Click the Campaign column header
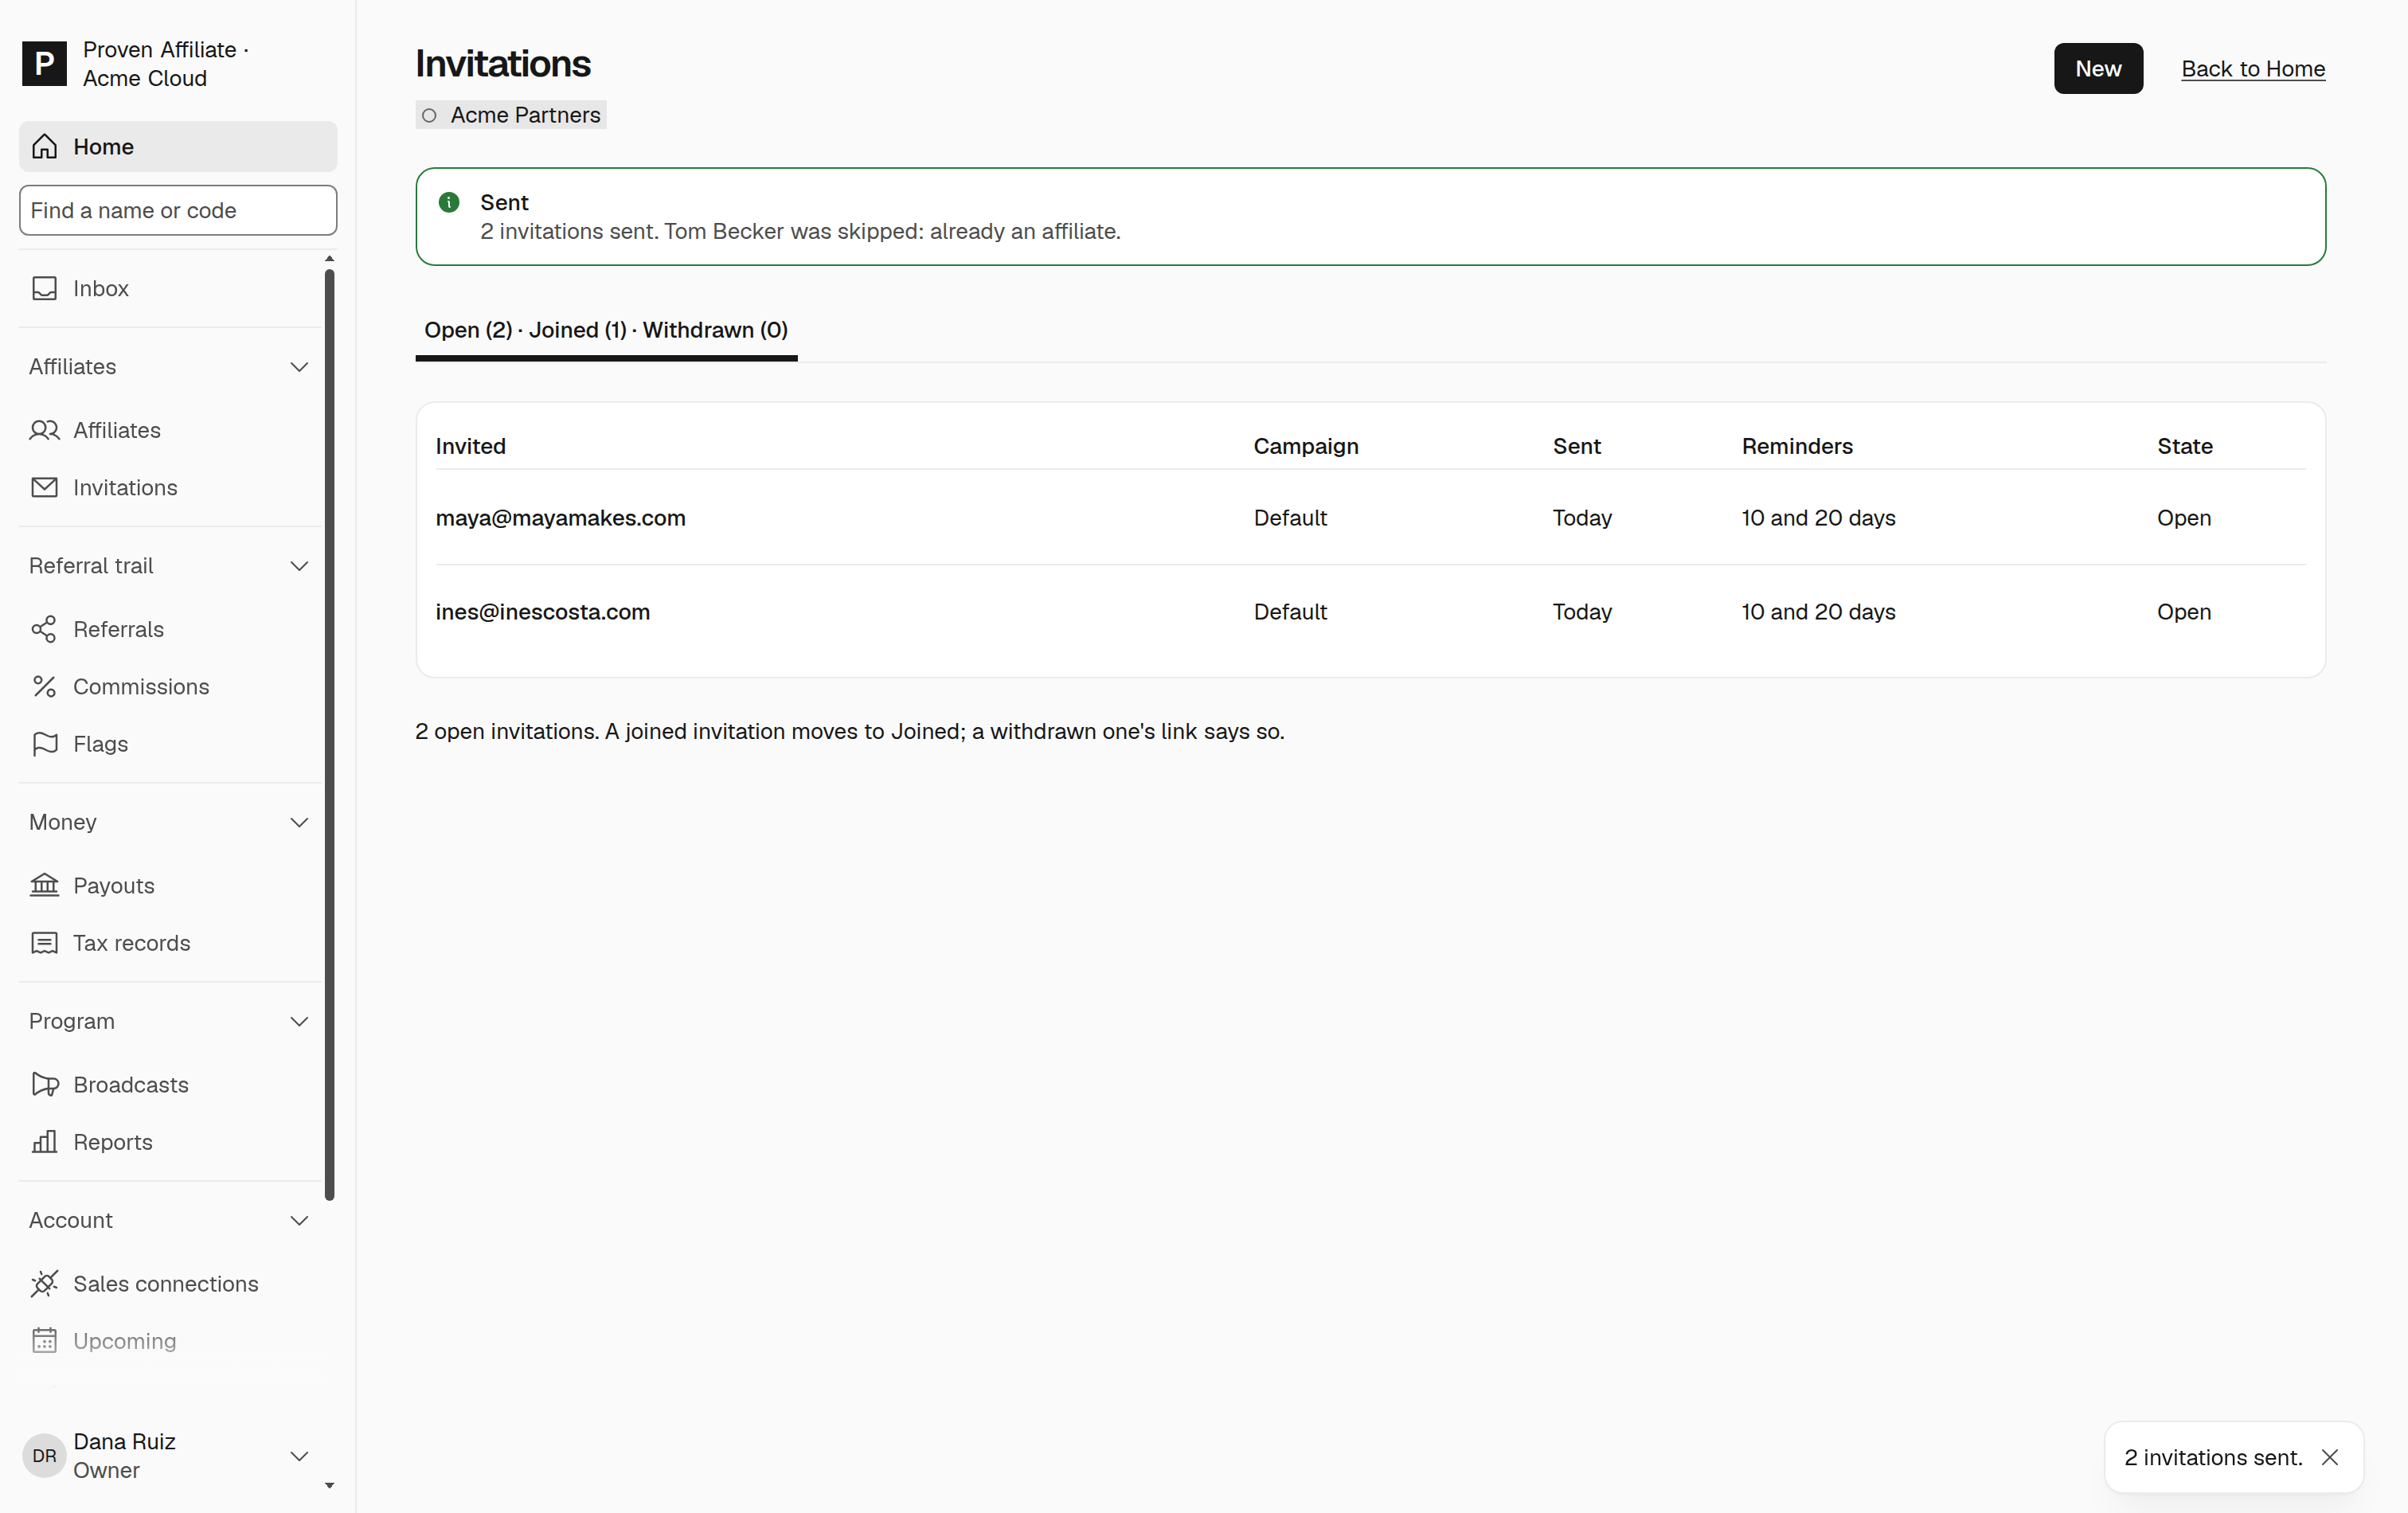Image resolution: width=2408 pixels, height=1513 pixels. coord(1305,447)
